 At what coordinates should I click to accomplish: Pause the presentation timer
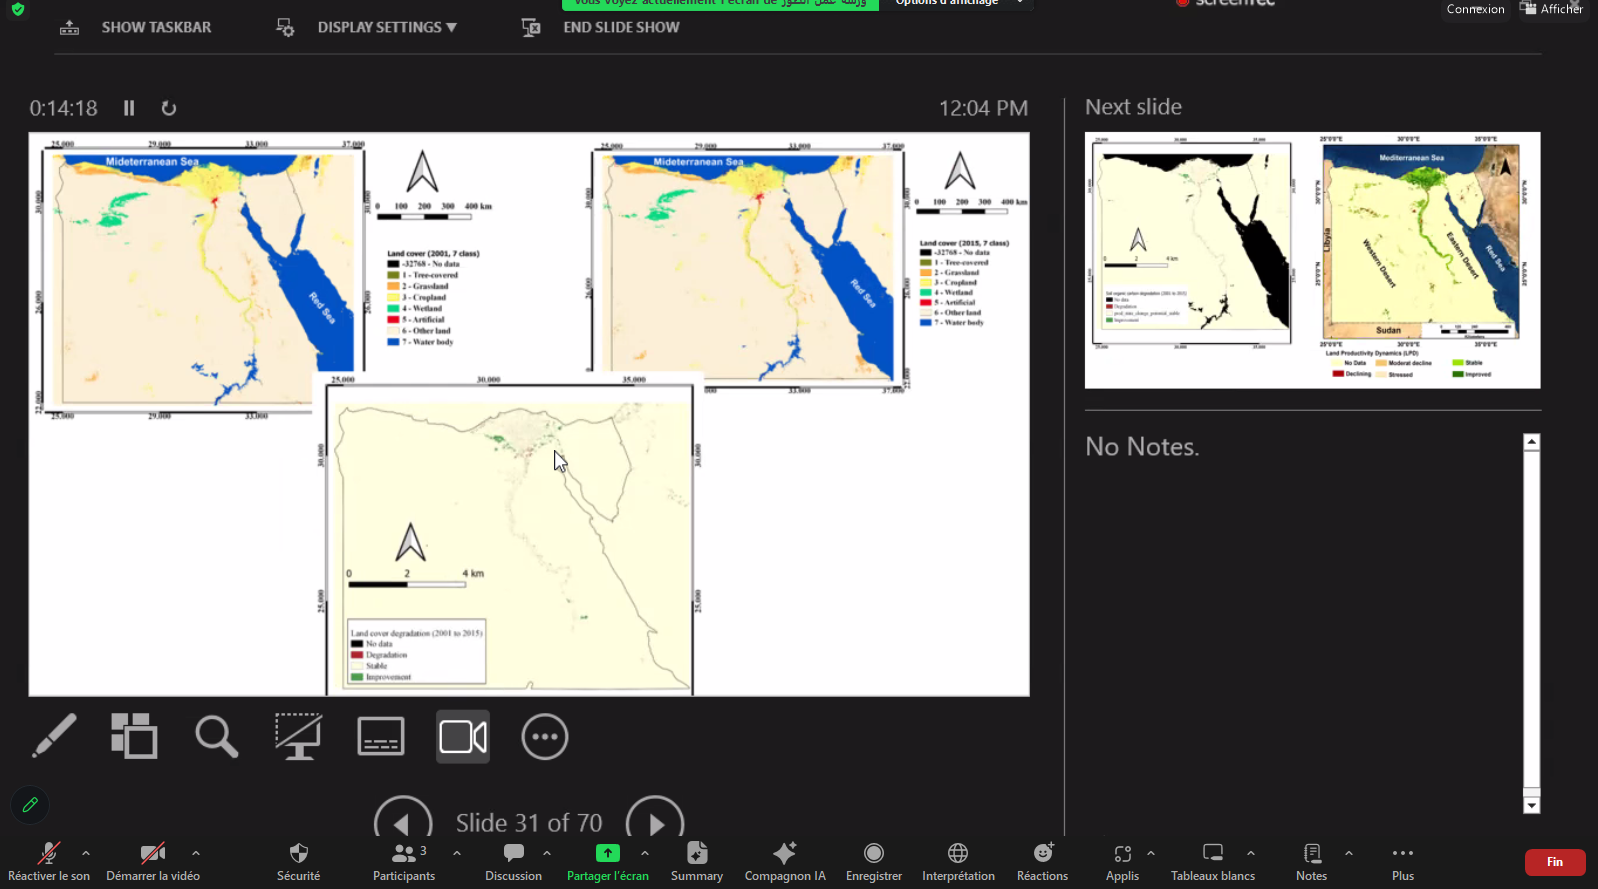[129, 108]
